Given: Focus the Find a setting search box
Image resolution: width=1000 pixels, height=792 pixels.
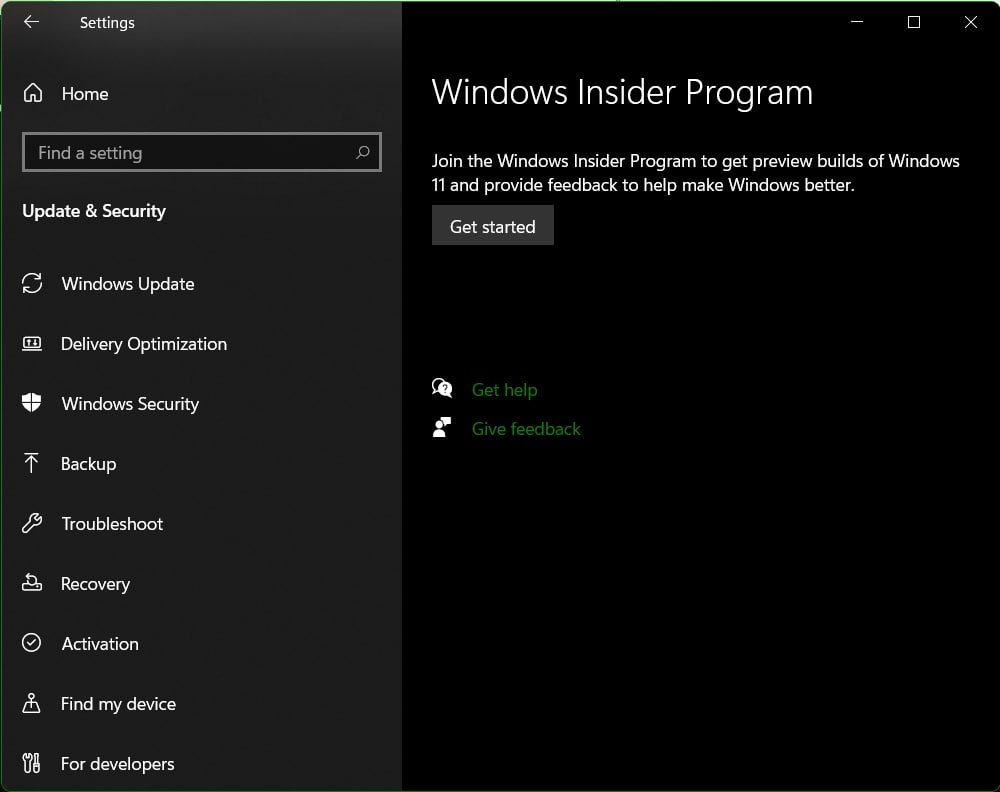Looking at the screenshot, I should coord(202,152).
